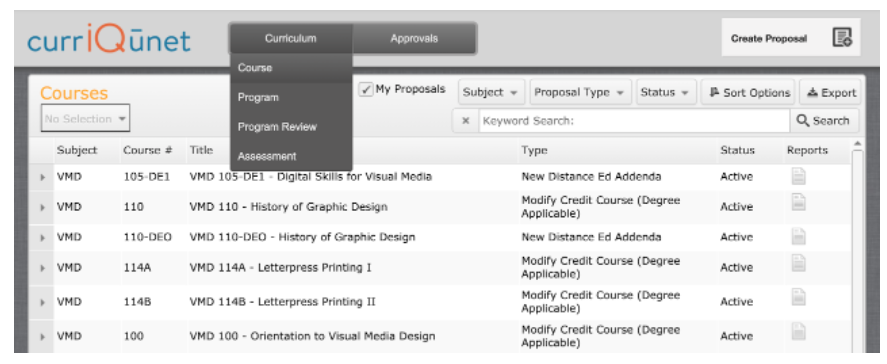Expand the VMD 105-DE1 row
Screen dimensions: 887x364
pos(42,177)
